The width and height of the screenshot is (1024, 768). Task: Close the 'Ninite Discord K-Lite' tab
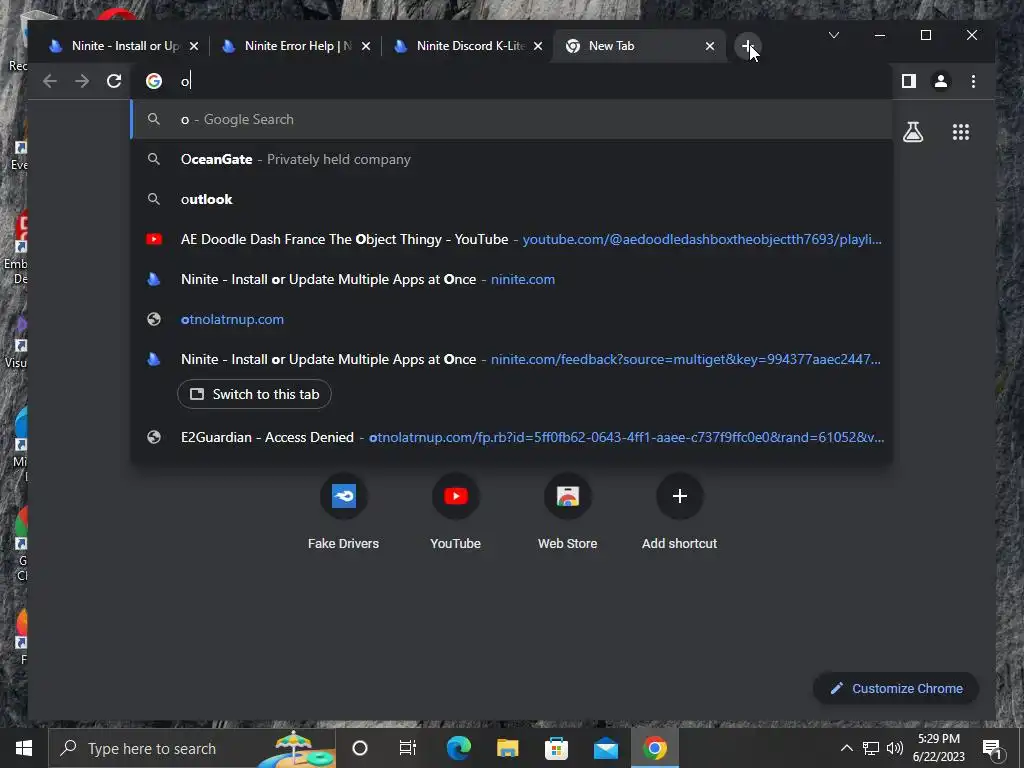click(537, 46)
